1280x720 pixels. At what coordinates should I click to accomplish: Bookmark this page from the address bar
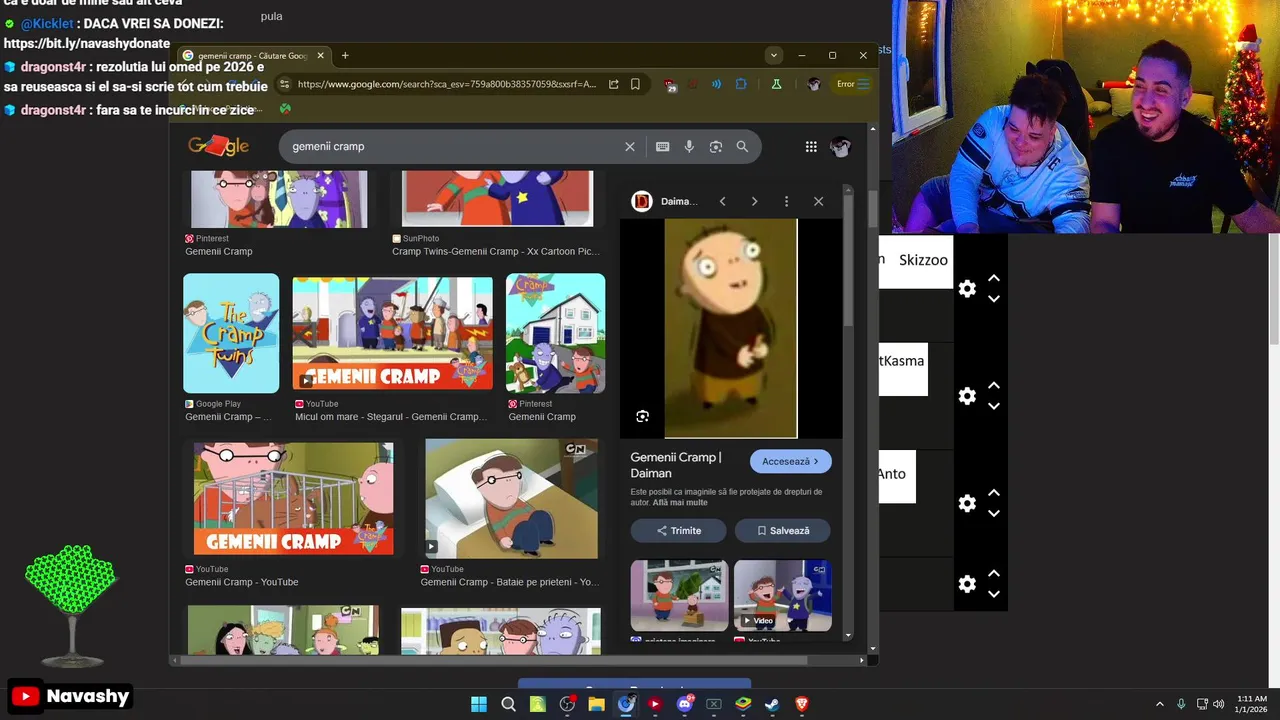point(635,84)
